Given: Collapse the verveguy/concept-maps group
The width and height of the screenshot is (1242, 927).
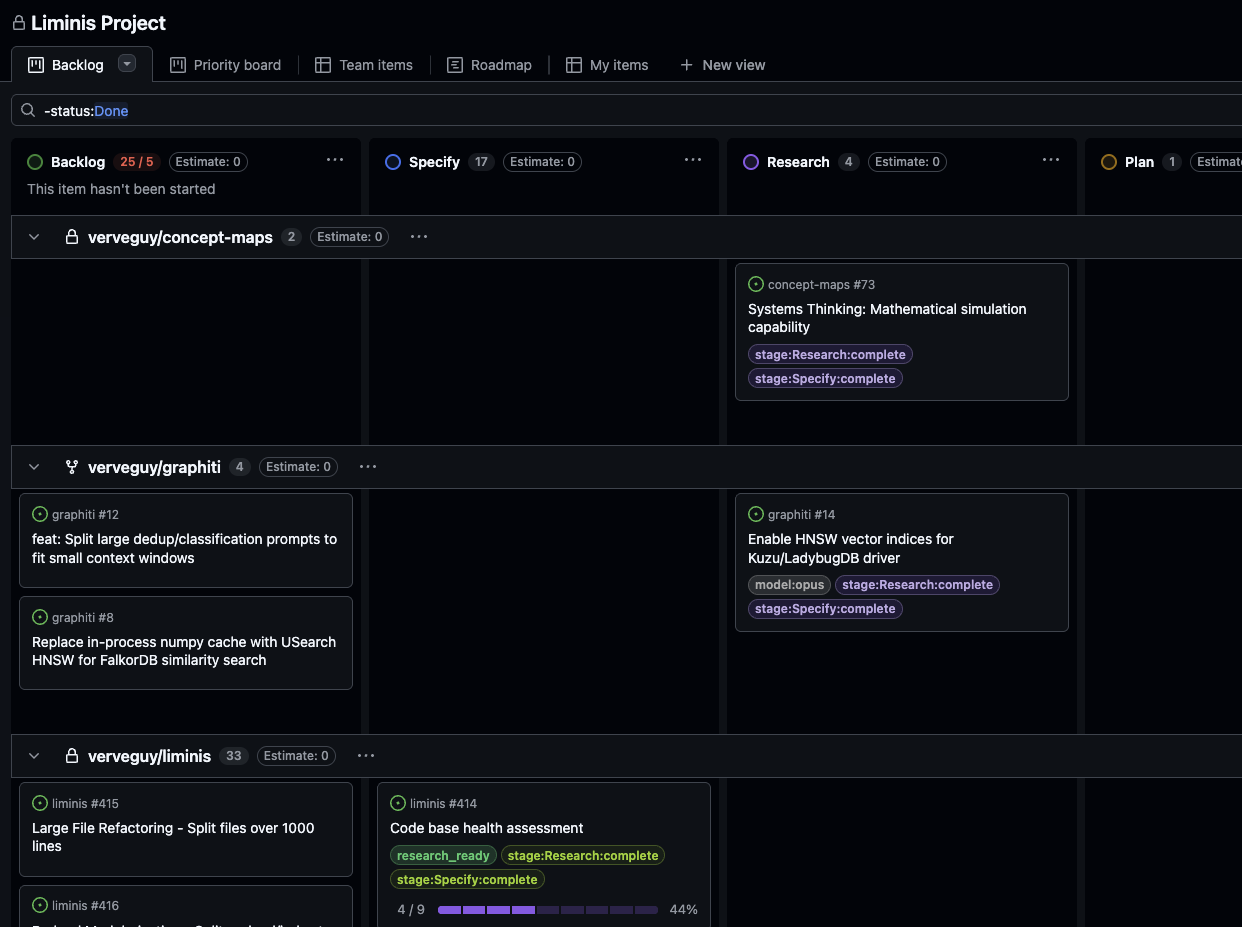Looking at the screenshot, I should (x=34, y=237).
